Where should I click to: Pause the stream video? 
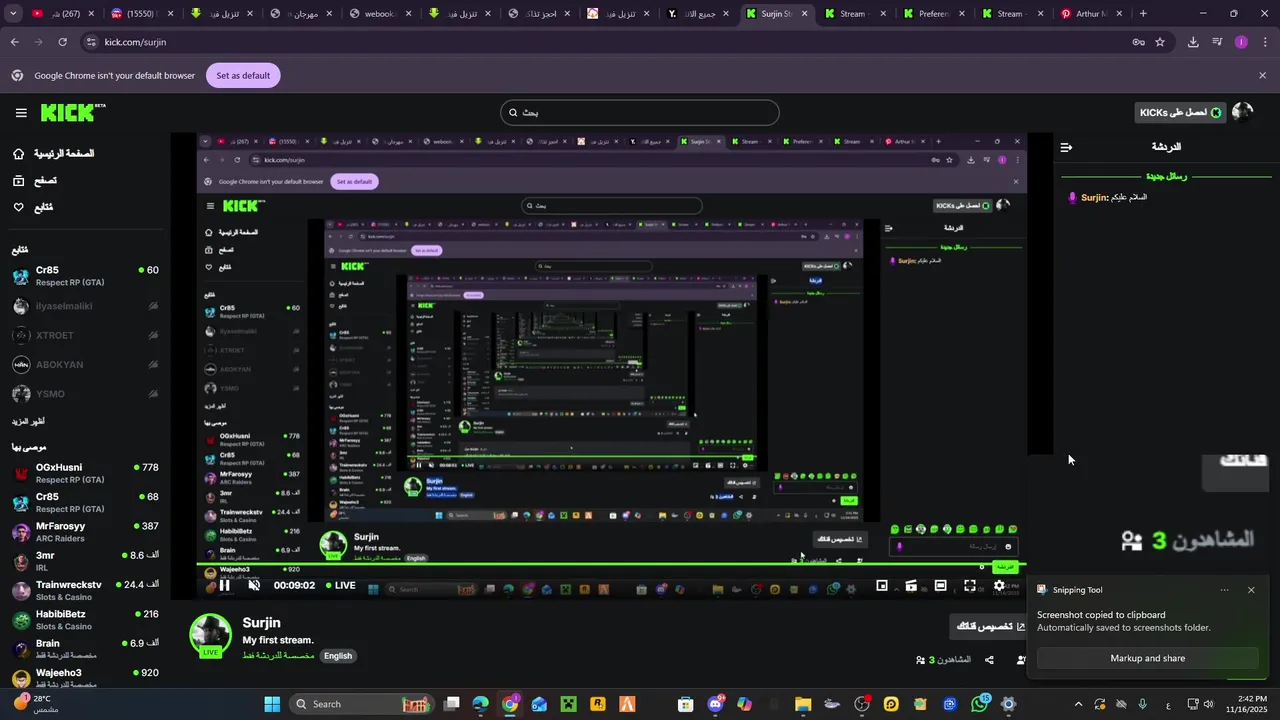tap(225, 586)
